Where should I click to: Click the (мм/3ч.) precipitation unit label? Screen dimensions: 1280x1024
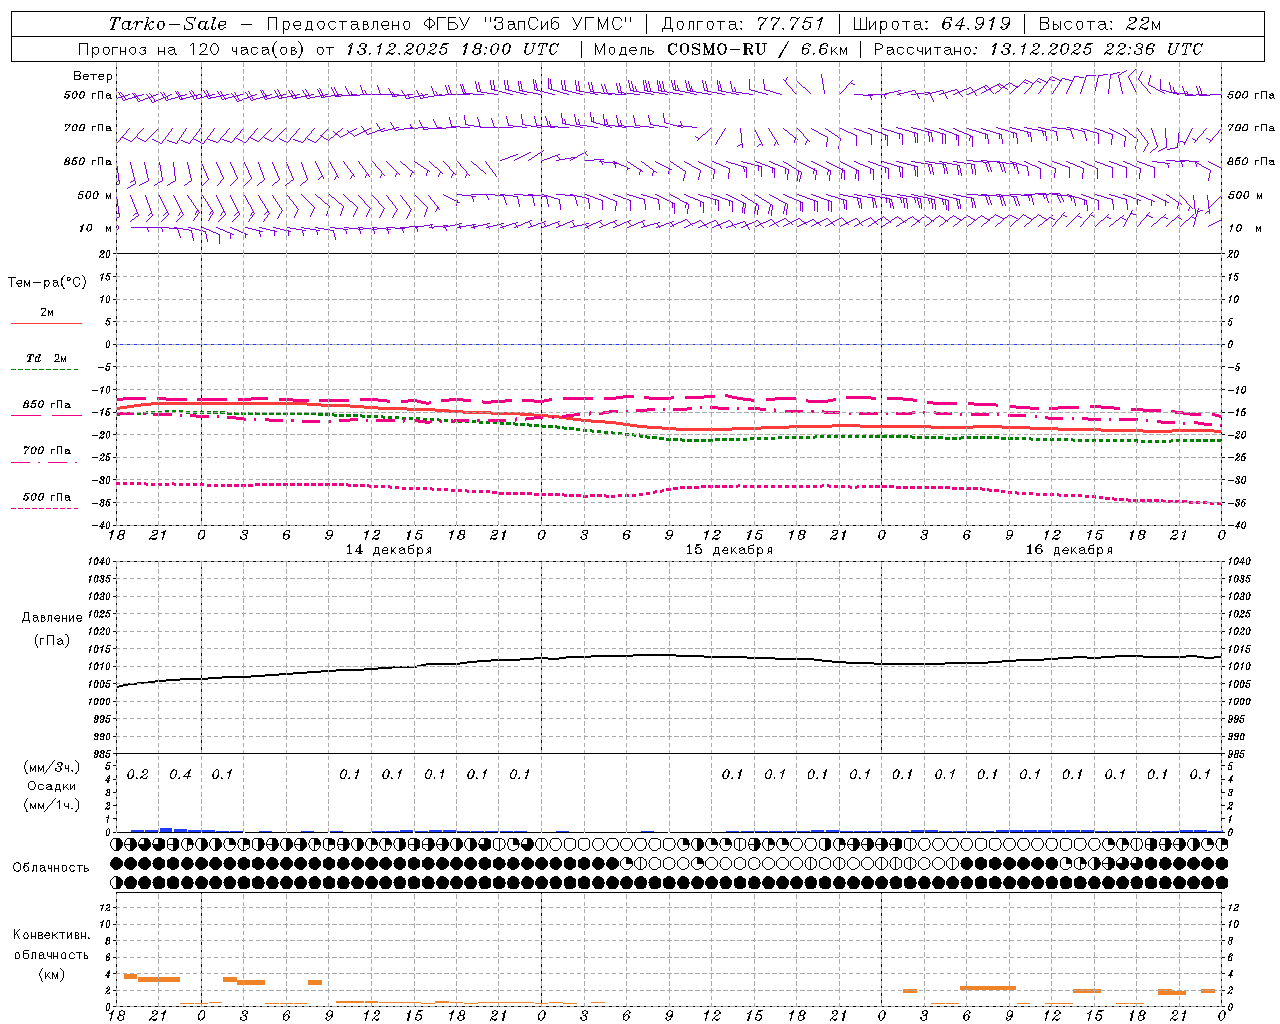[x=52, y=767]
